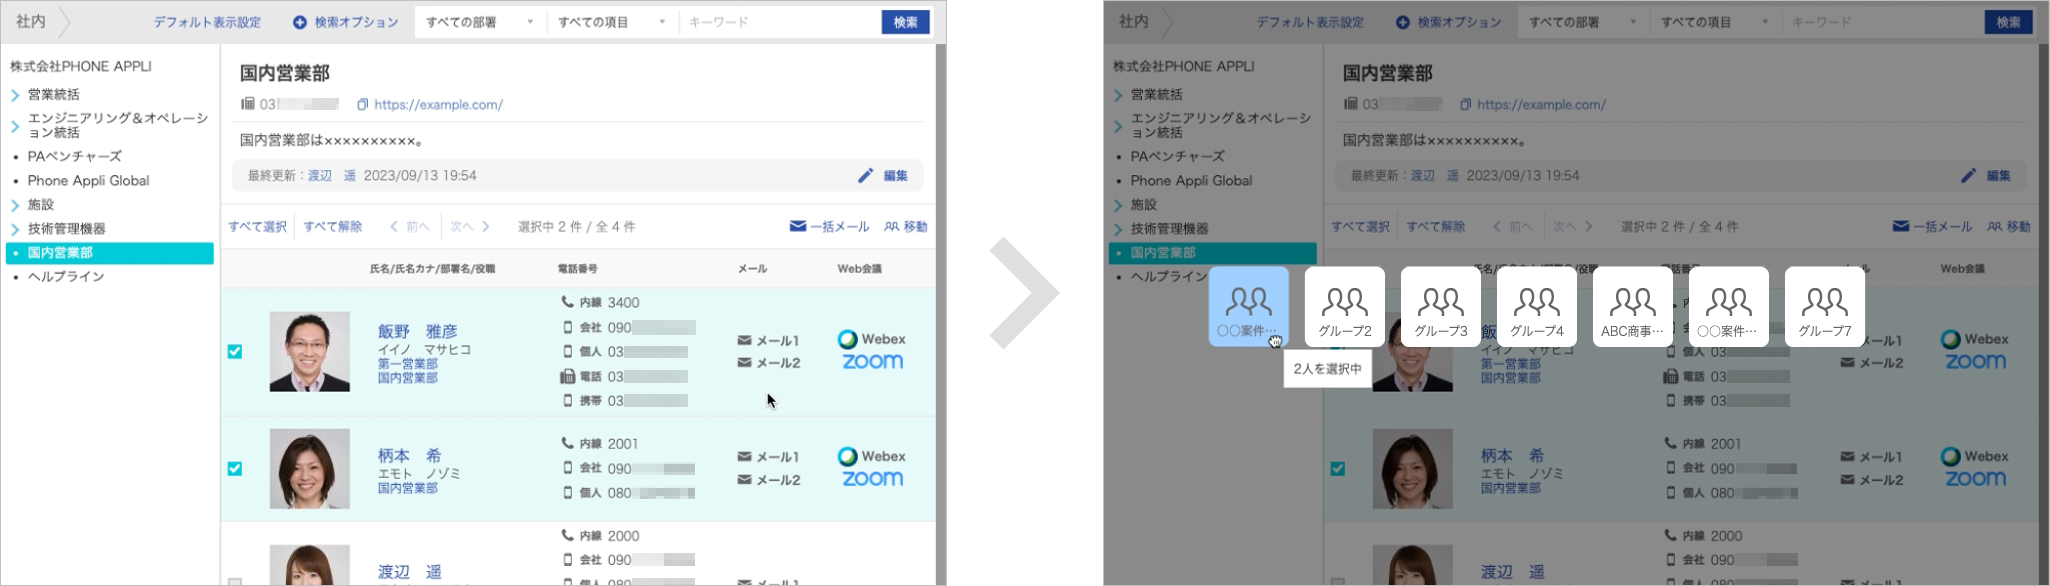Screen dimensions: 2050x586
Task: Select PAベンチャーズ in left screenshot's sidebar
Action: coord(74,157)
